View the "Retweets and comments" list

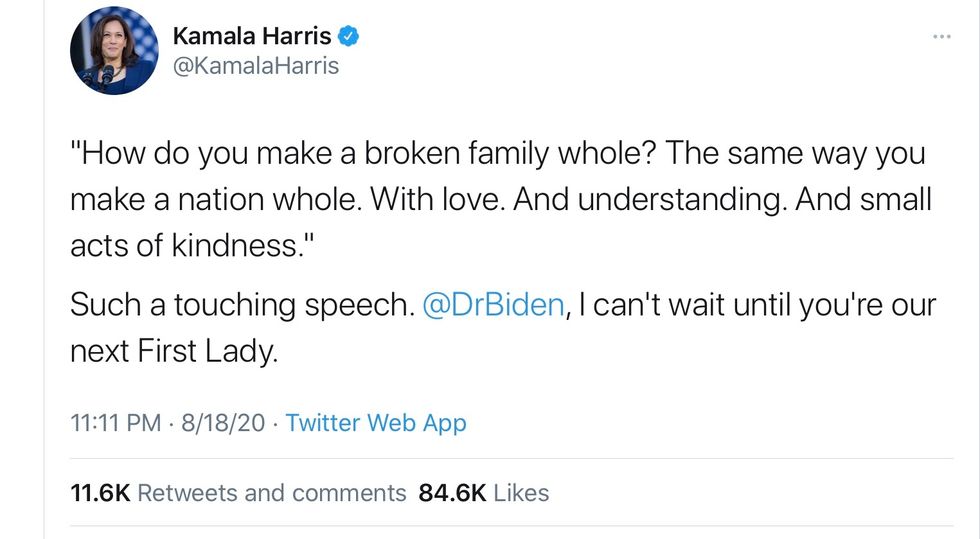(271, 493)
